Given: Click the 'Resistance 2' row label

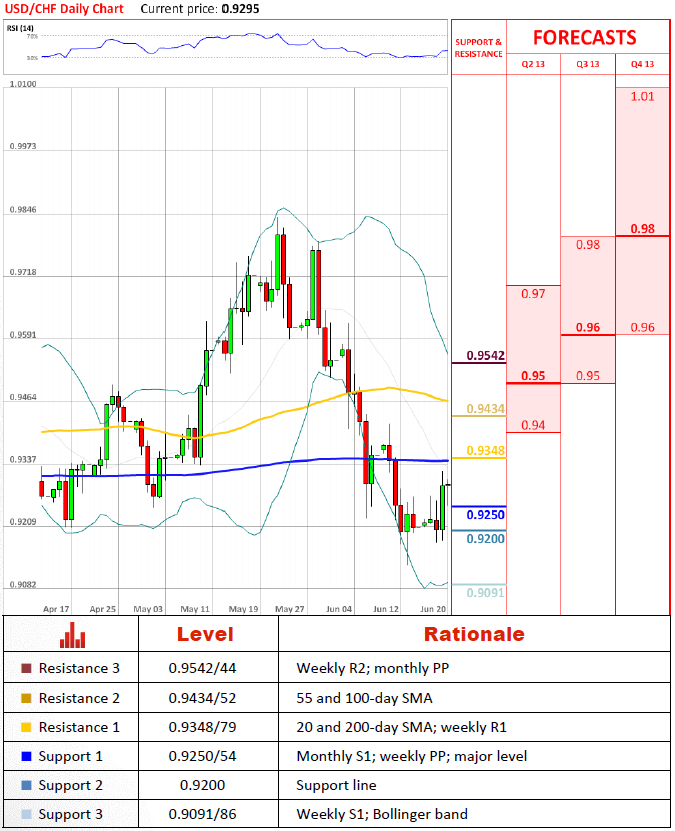Looking at the screenshot, I should [x=79, y=698].
